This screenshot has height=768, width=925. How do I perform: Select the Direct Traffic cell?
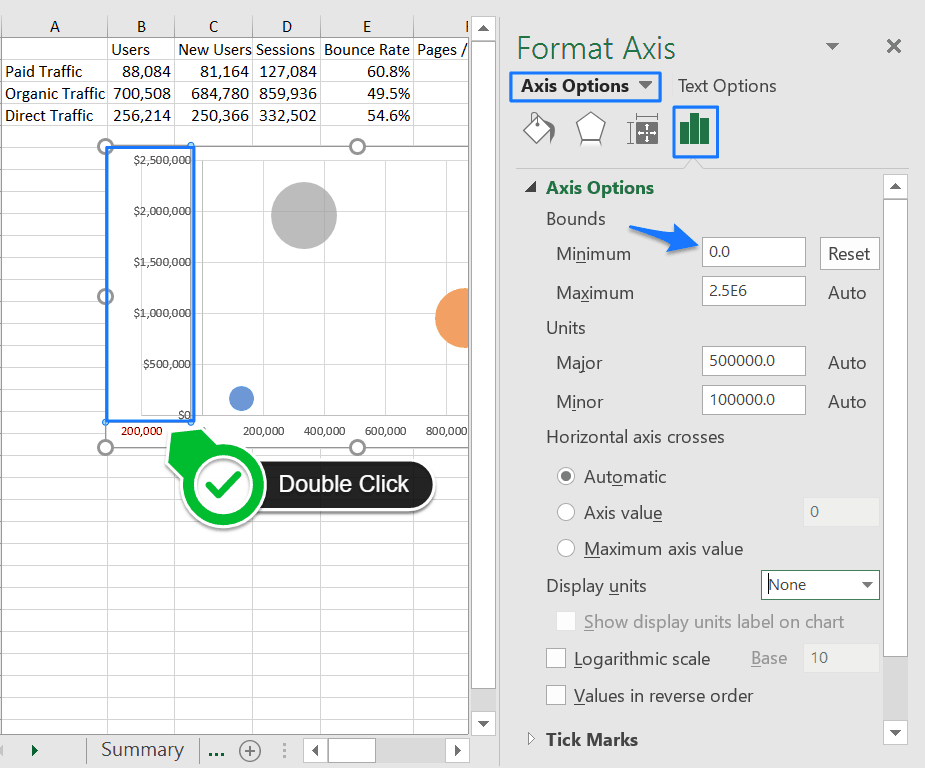(54, 115)
